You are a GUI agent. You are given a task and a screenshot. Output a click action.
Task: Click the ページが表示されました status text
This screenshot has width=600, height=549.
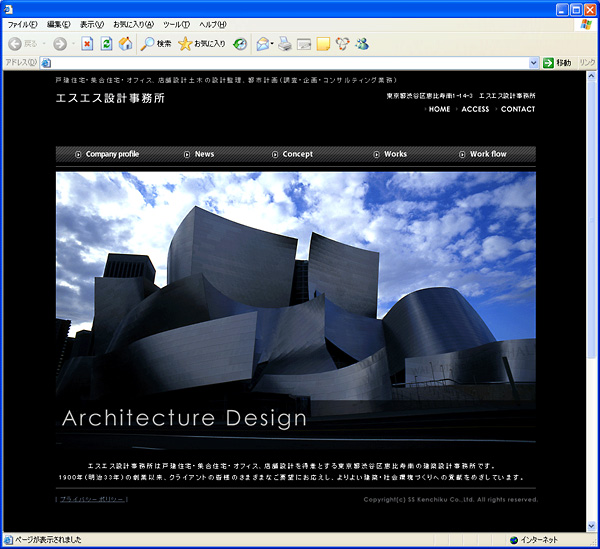pyautogui.click(x=48, y=540)
